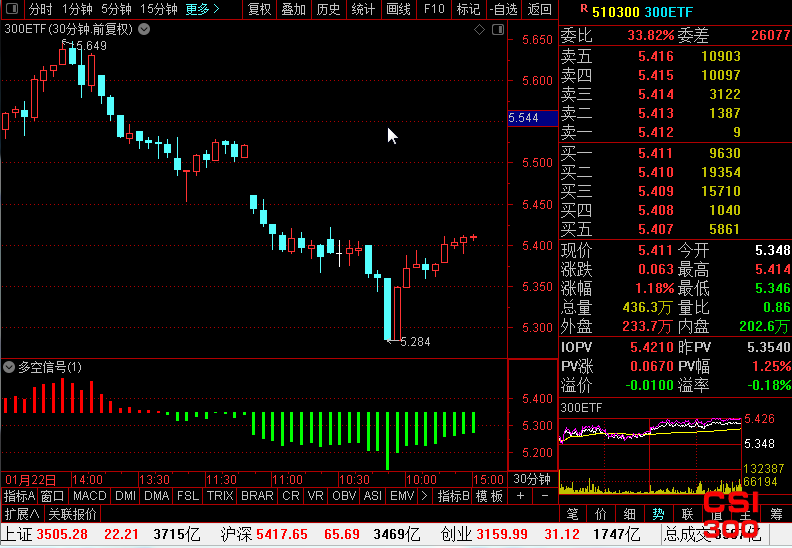Select the EMV indicator
Screen dimensions: 792x548
[402, 496]
